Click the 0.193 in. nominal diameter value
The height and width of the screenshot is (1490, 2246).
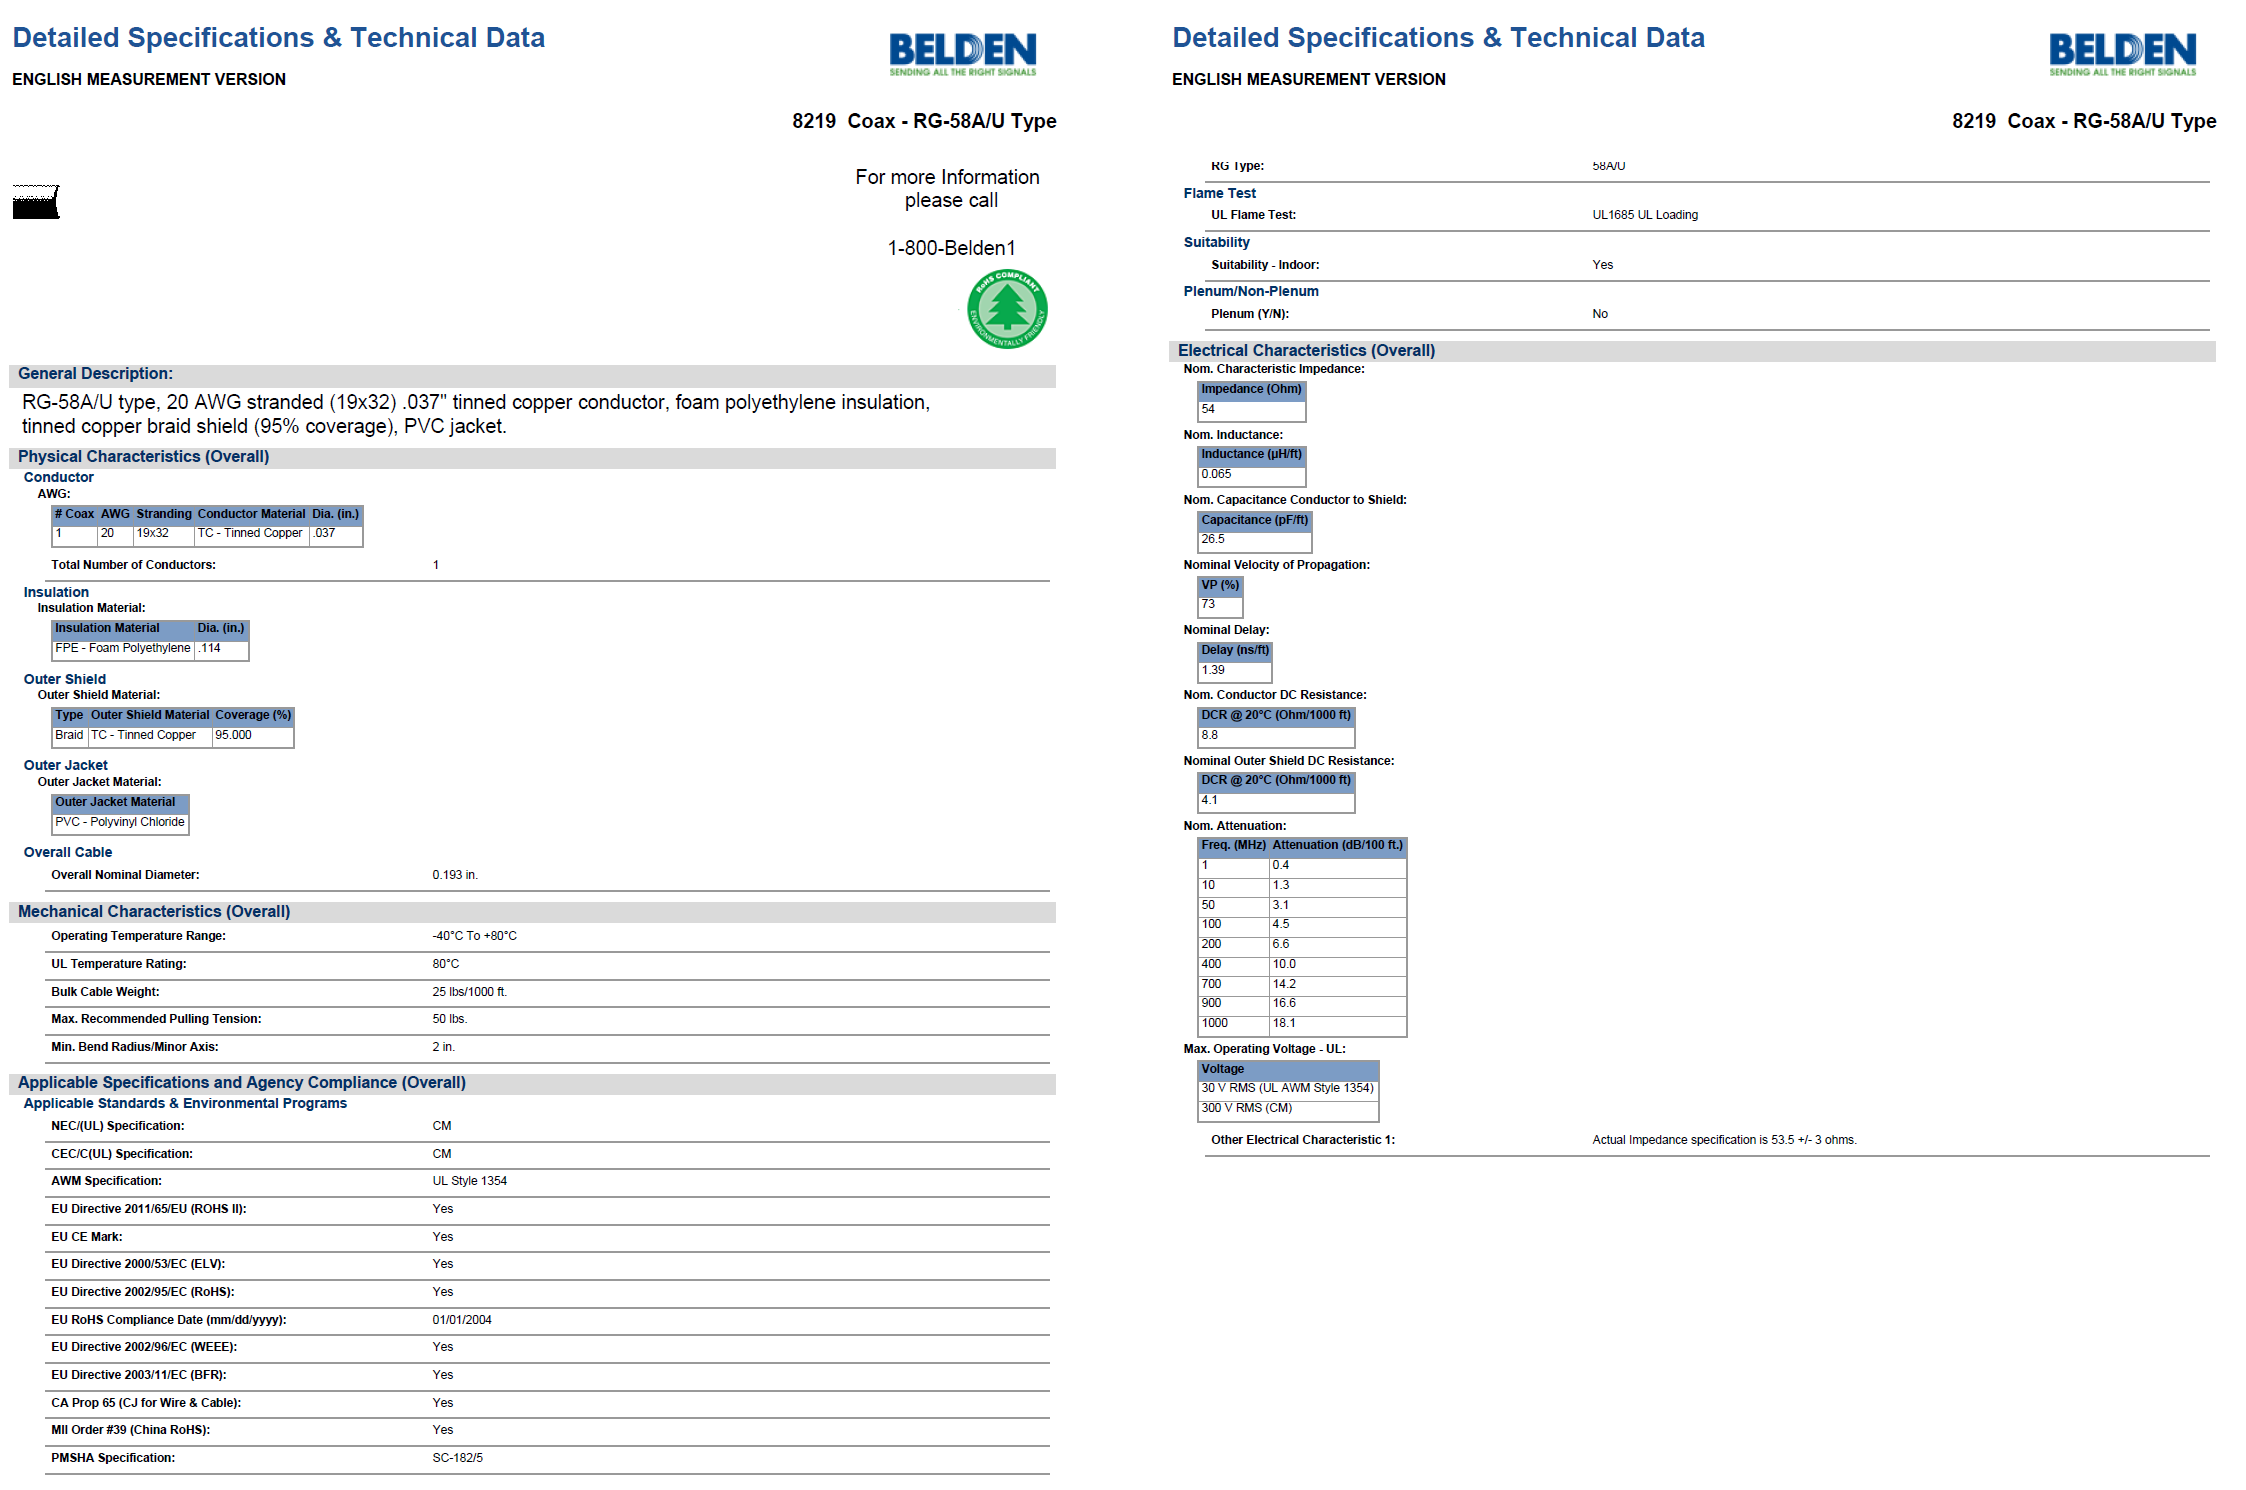pos(455,875)
